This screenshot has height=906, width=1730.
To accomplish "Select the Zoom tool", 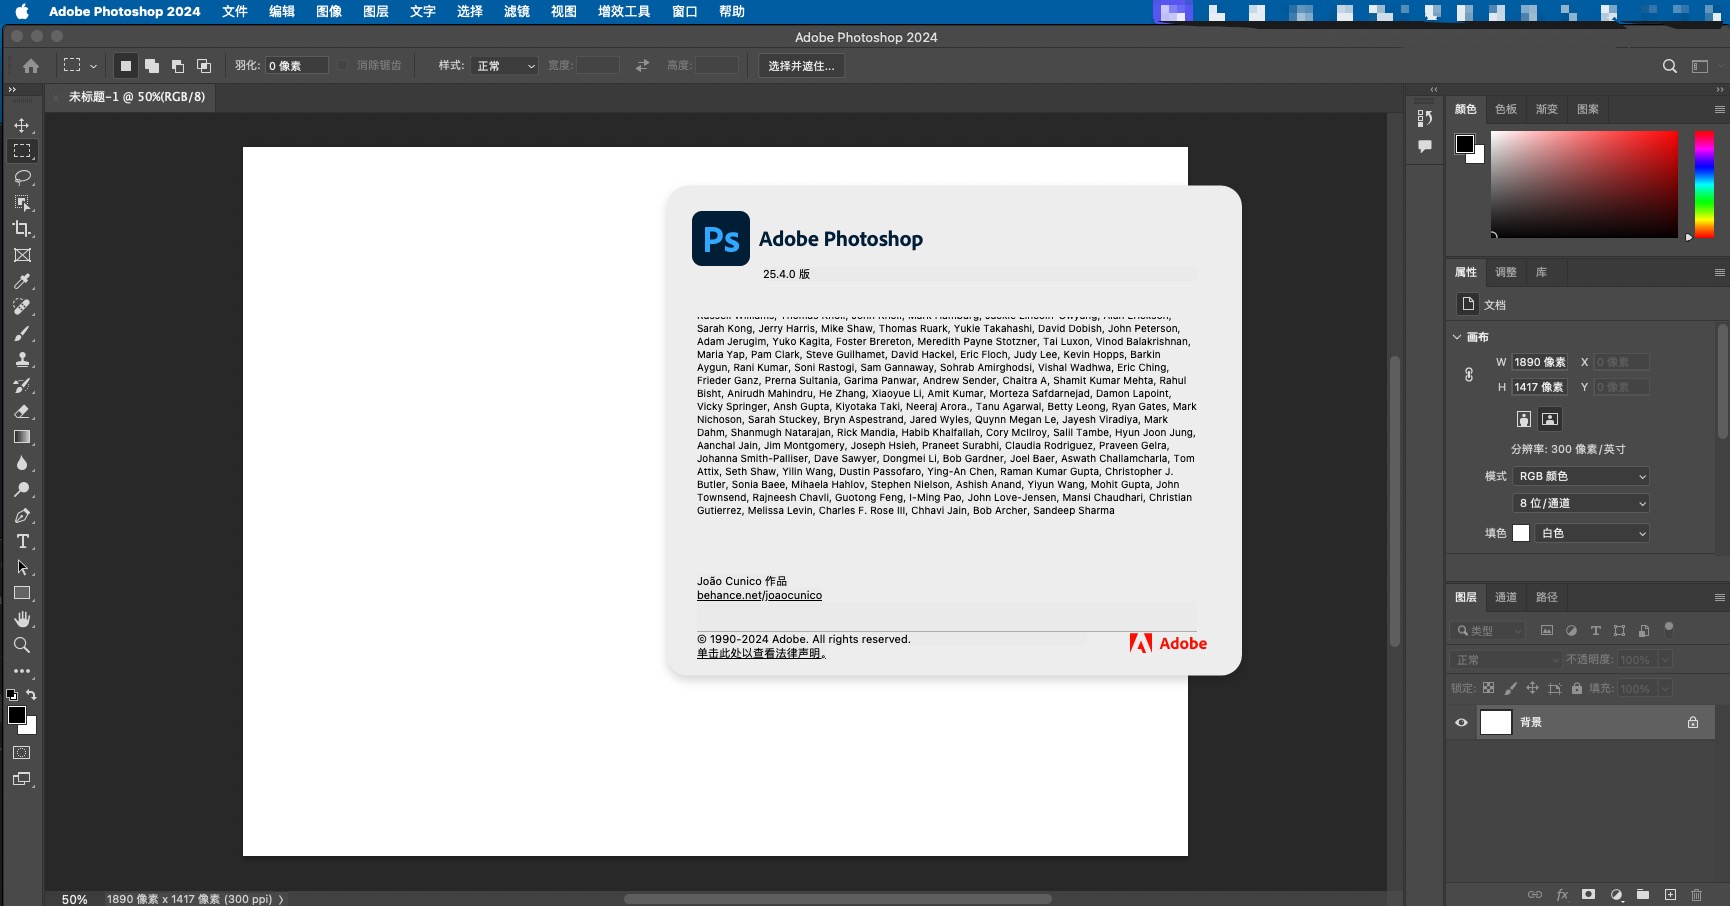I will tap(22, 645).
